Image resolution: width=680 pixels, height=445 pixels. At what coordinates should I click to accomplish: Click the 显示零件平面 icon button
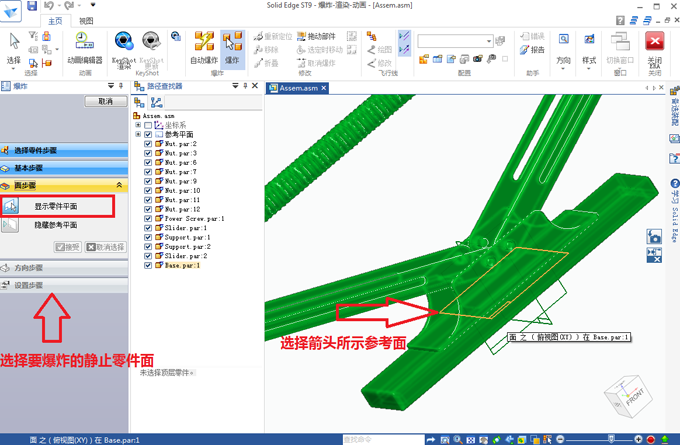tap(12, 206)
